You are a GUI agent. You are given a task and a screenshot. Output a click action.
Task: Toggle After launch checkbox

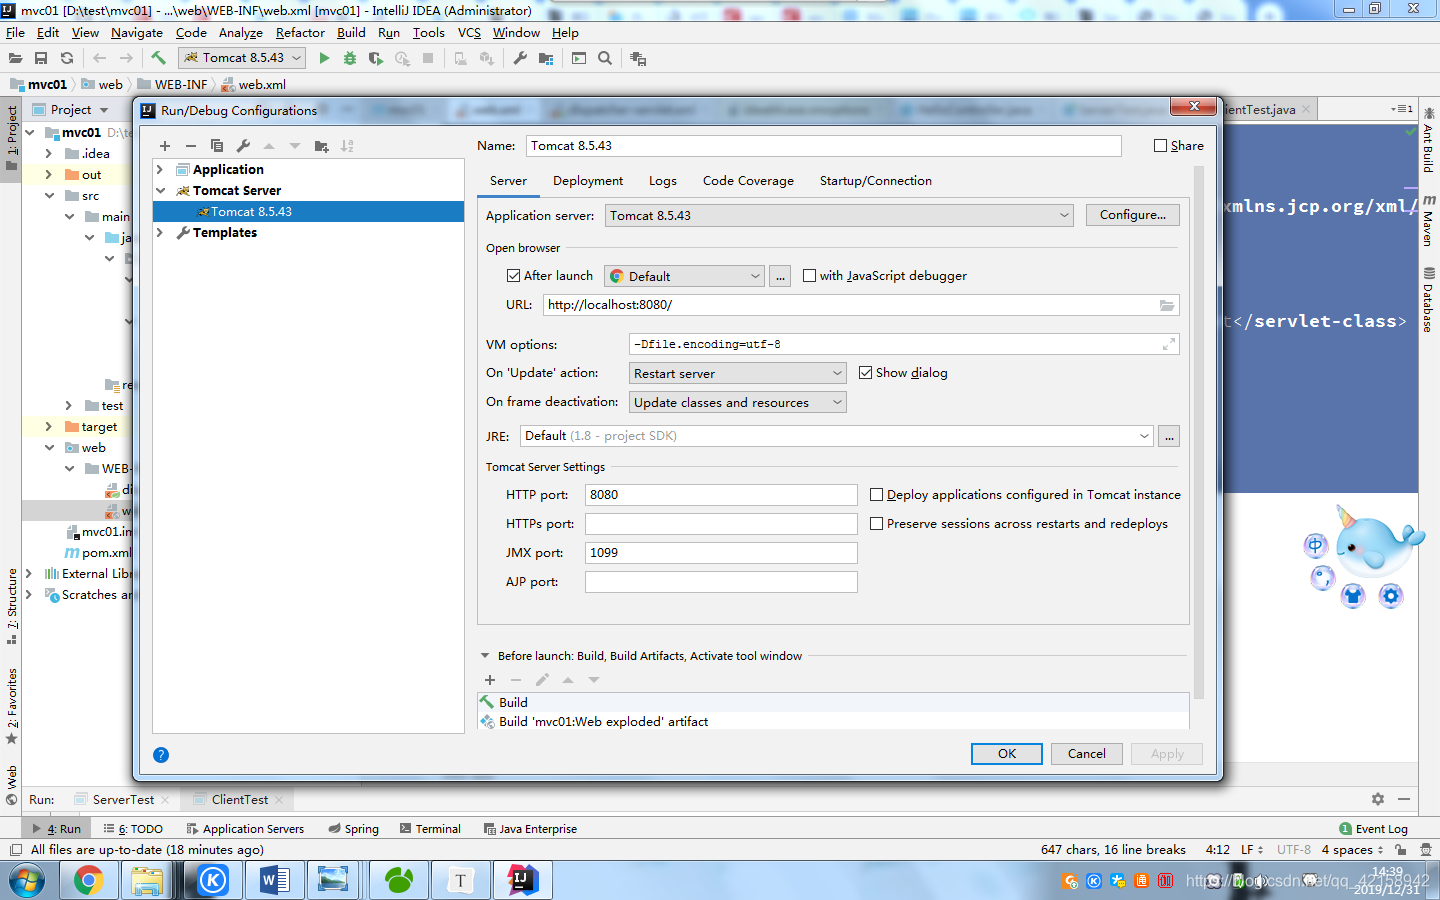coord(514,276)
